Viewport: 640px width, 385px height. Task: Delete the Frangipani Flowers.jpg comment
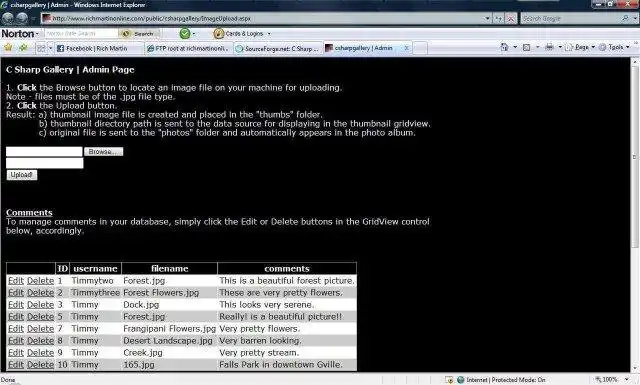[40, 329]
